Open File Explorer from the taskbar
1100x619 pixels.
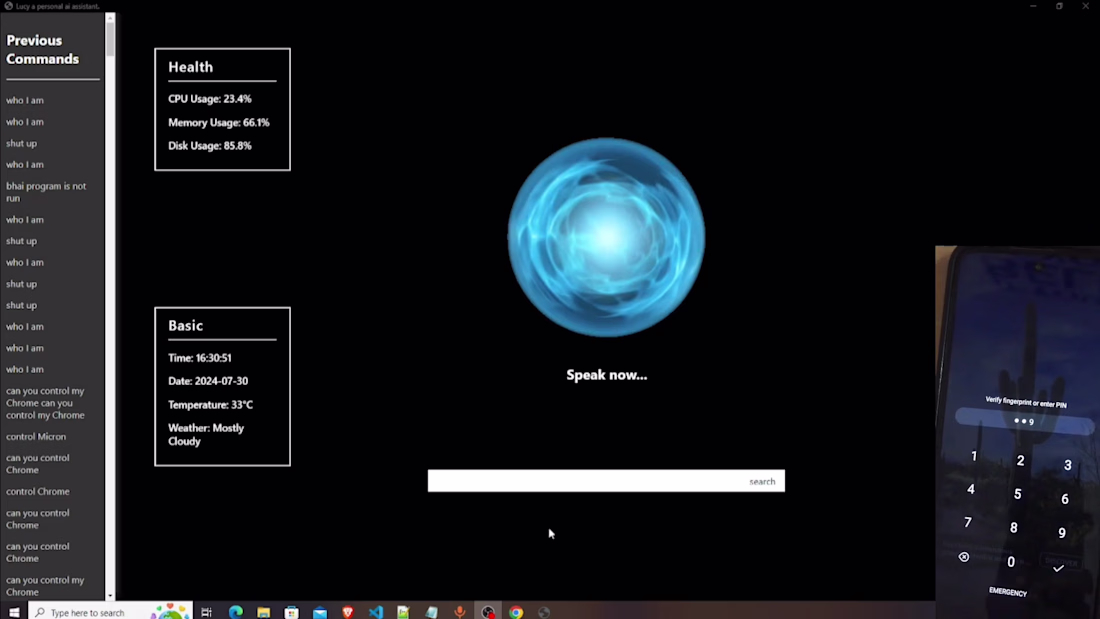[264, 612]
